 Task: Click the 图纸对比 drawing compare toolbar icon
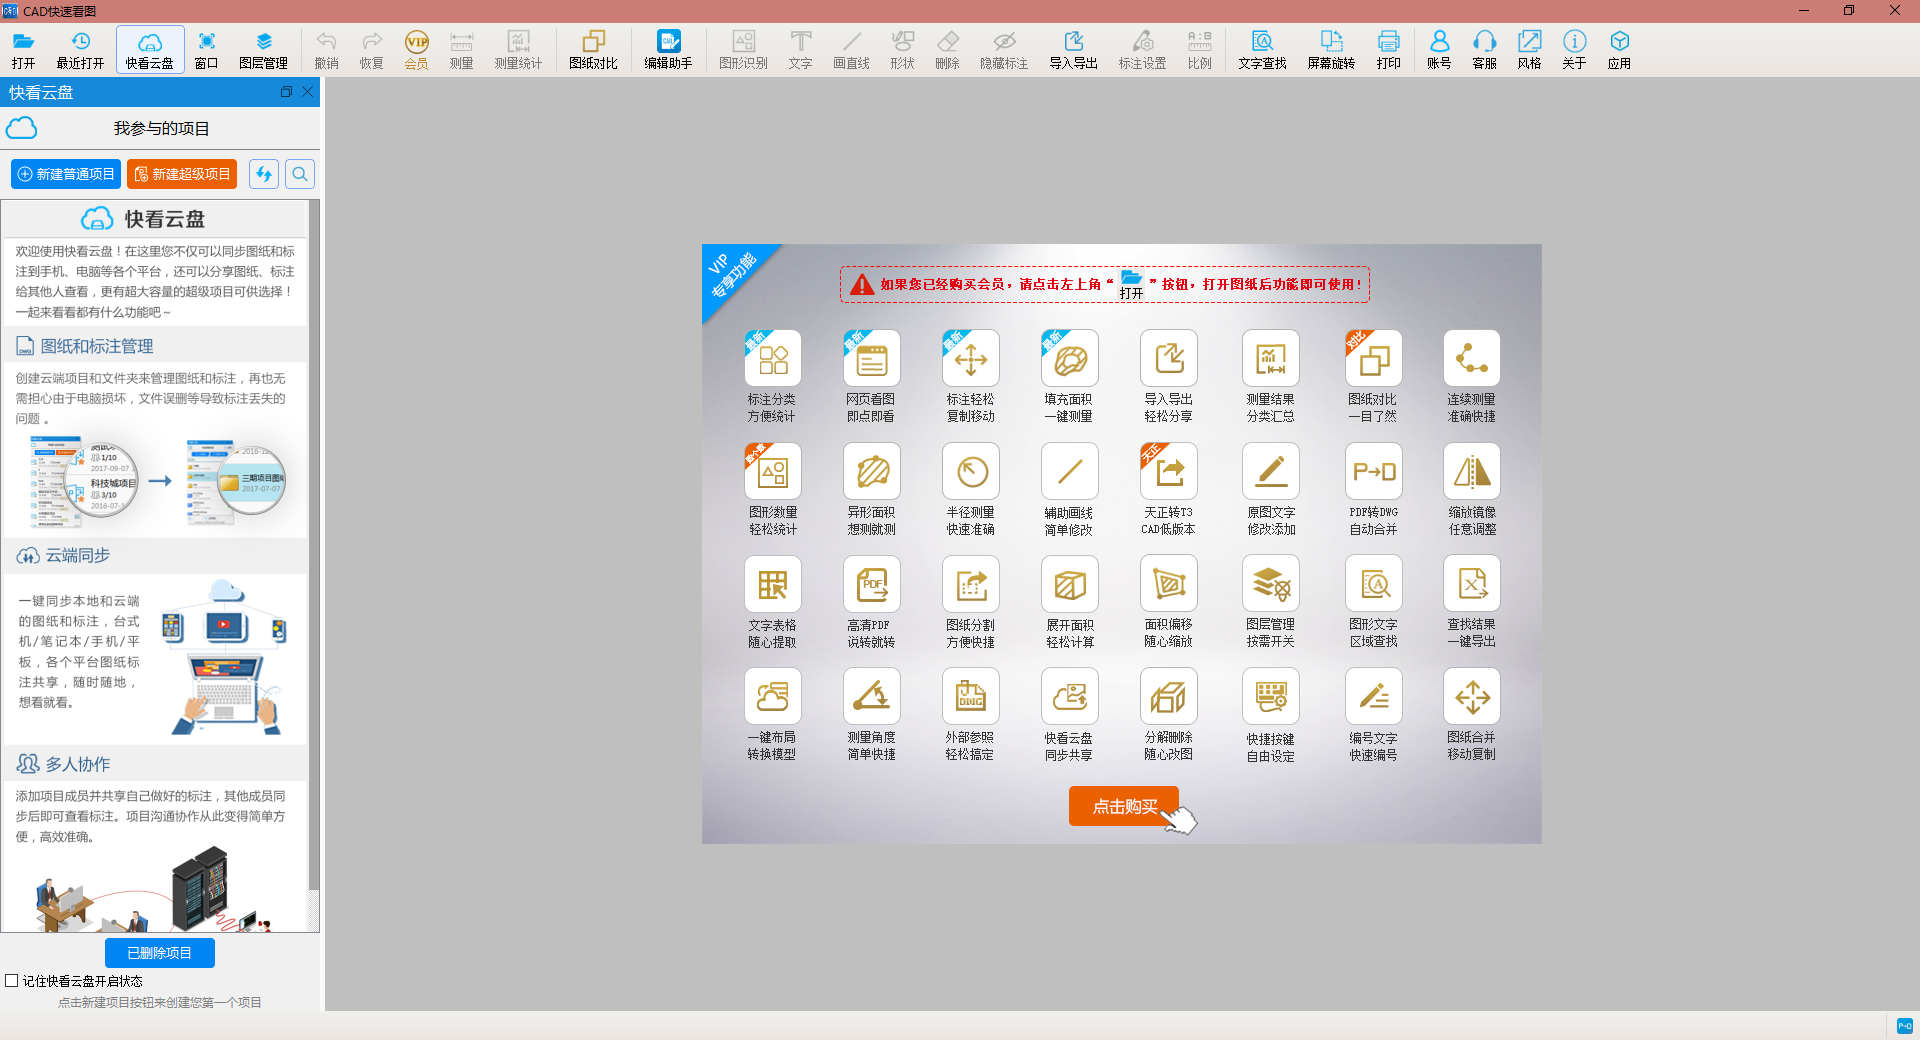593,49
